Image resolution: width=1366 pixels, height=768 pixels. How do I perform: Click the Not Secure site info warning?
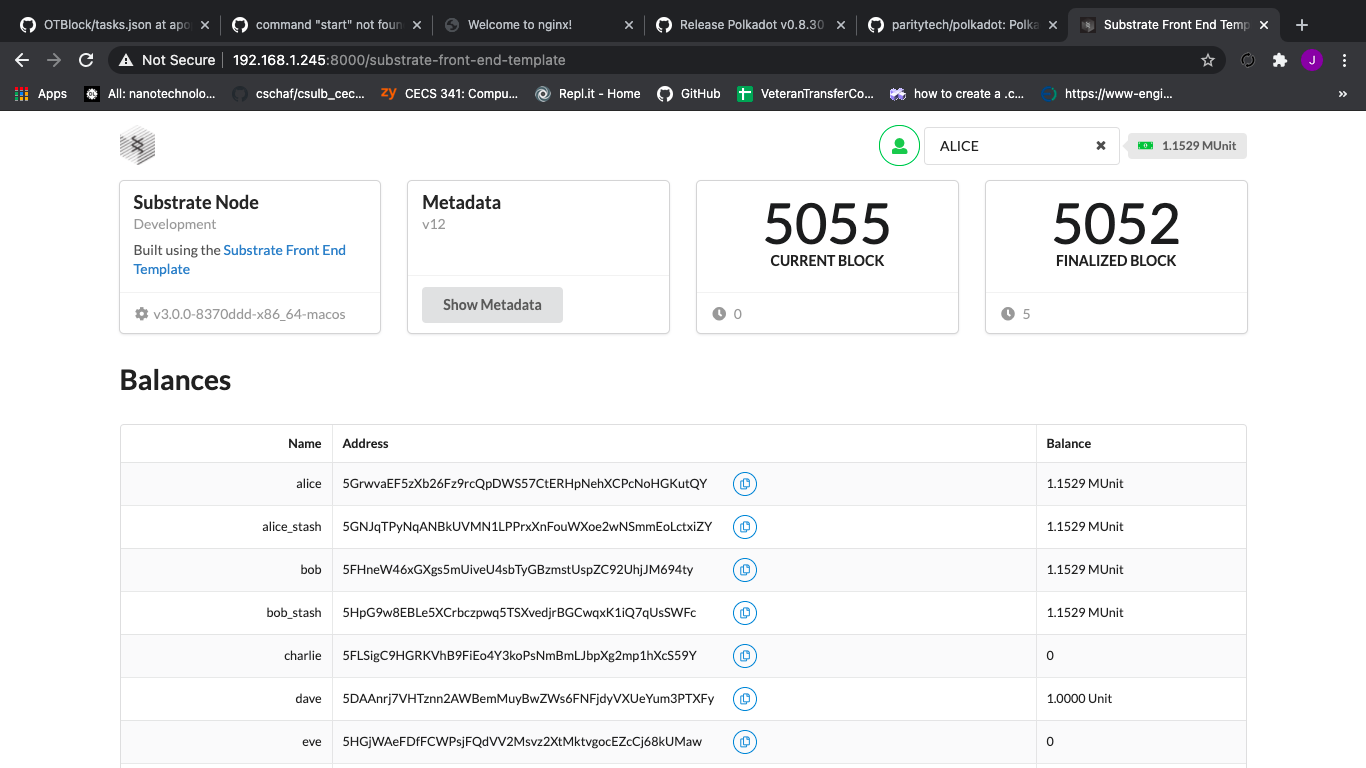point(167,60)
